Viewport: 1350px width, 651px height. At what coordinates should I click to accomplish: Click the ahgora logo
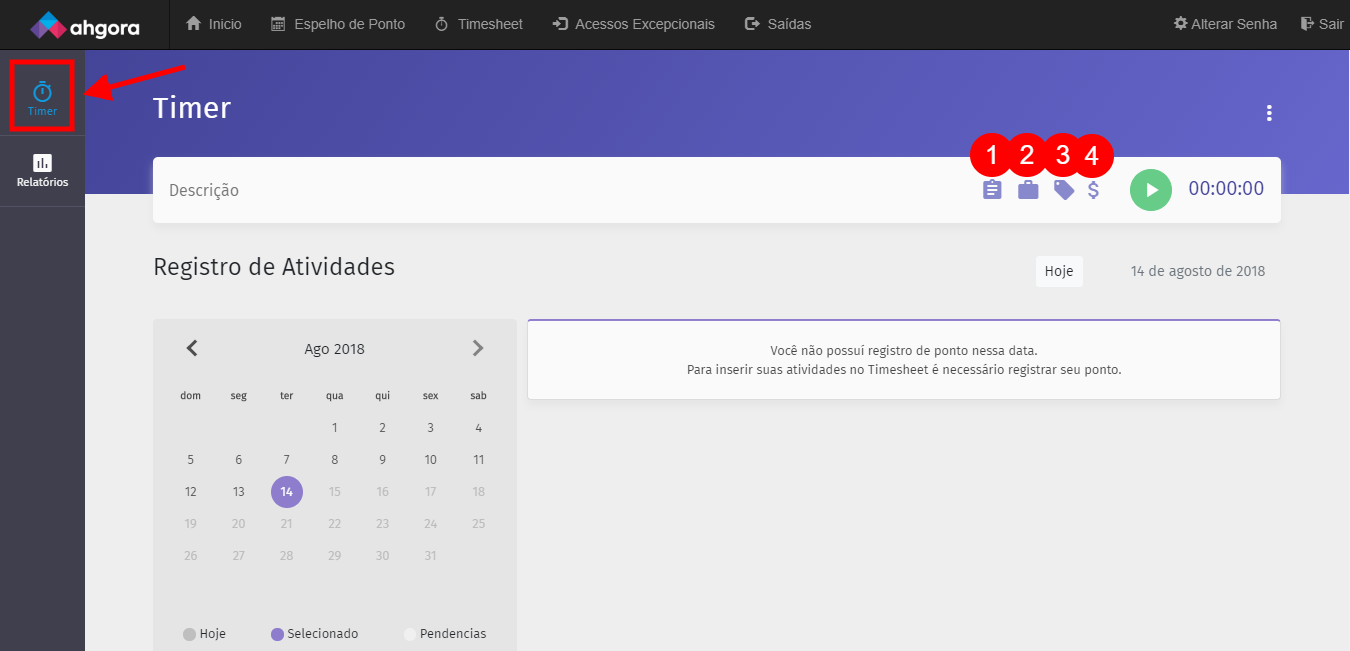click(x=85, y=25)
